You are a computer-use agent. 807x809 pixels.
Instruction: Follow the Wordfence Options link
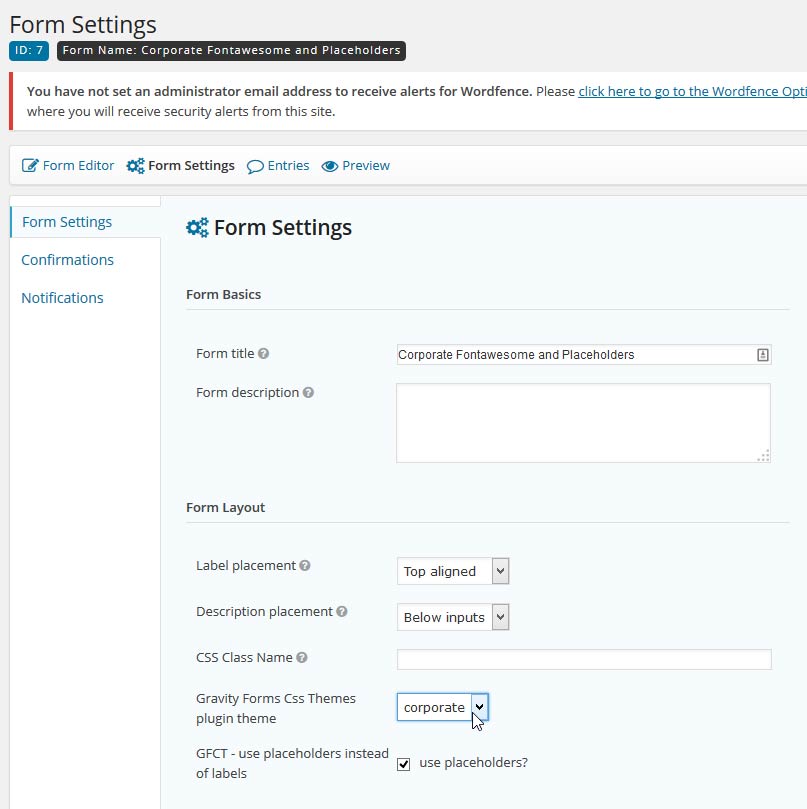click(692, 91)
